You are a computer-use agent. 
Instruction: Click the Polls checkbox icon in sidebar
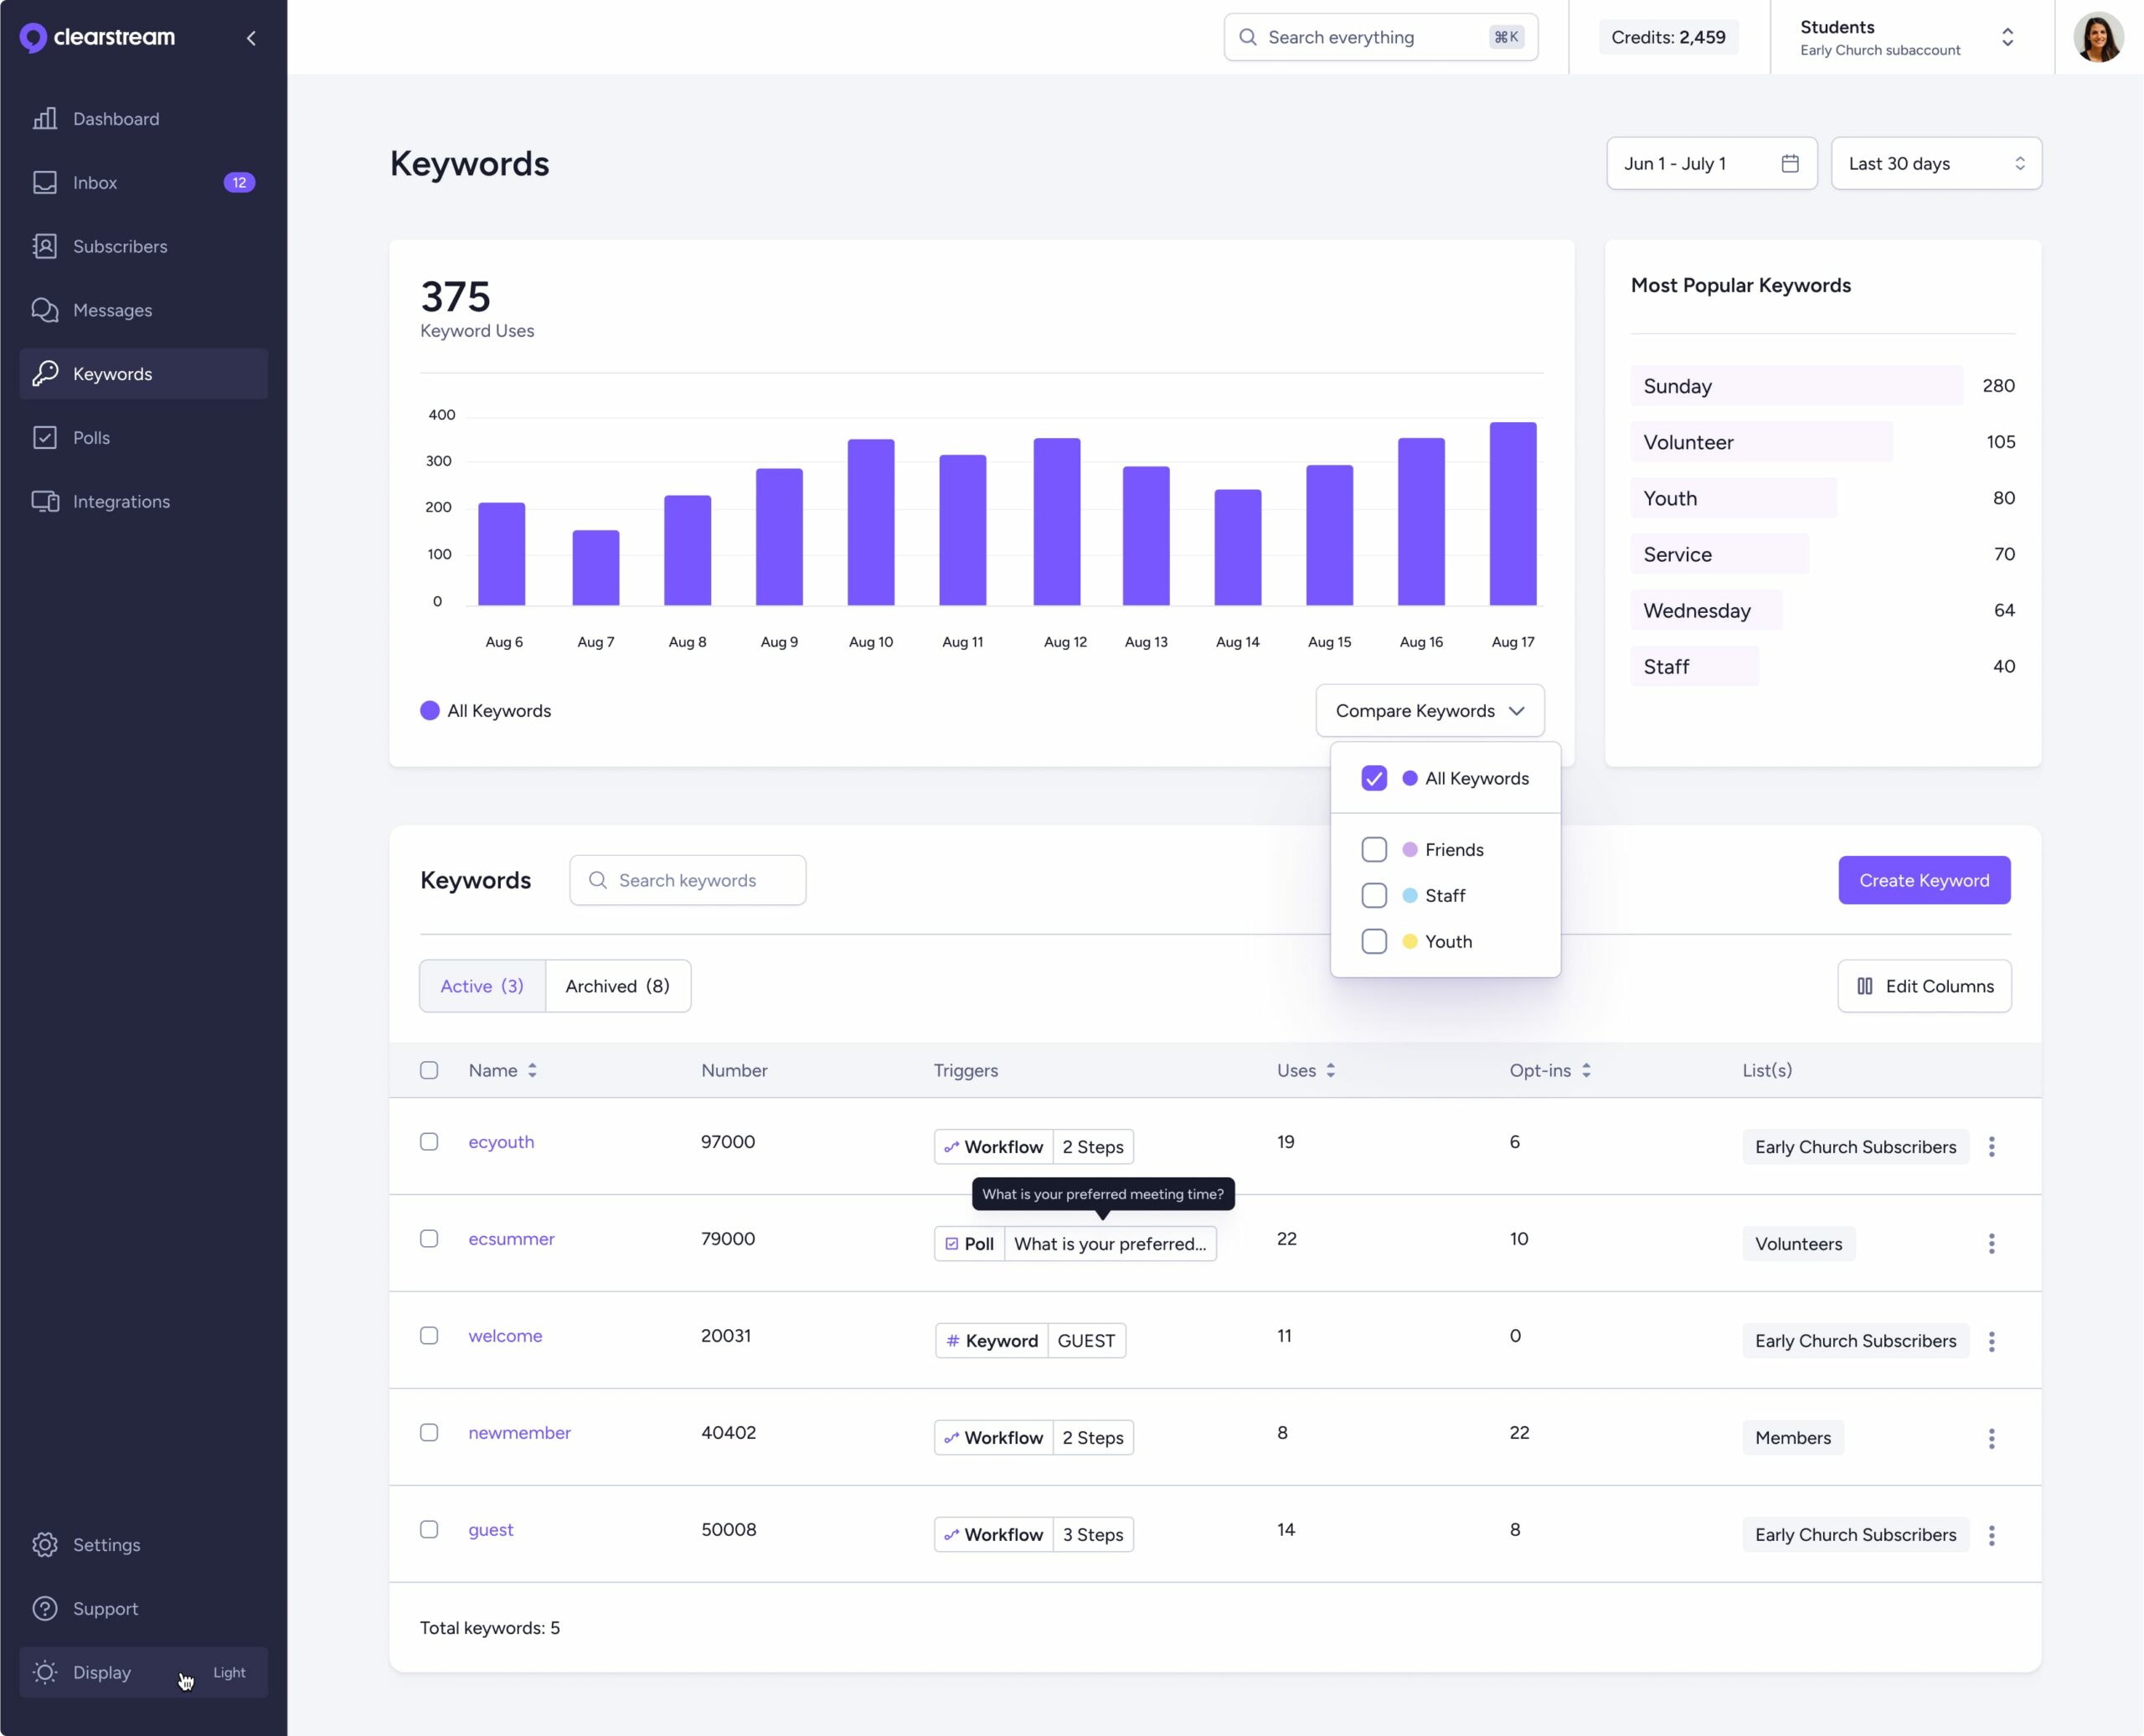pyautogui.click(x=45, y=438)
